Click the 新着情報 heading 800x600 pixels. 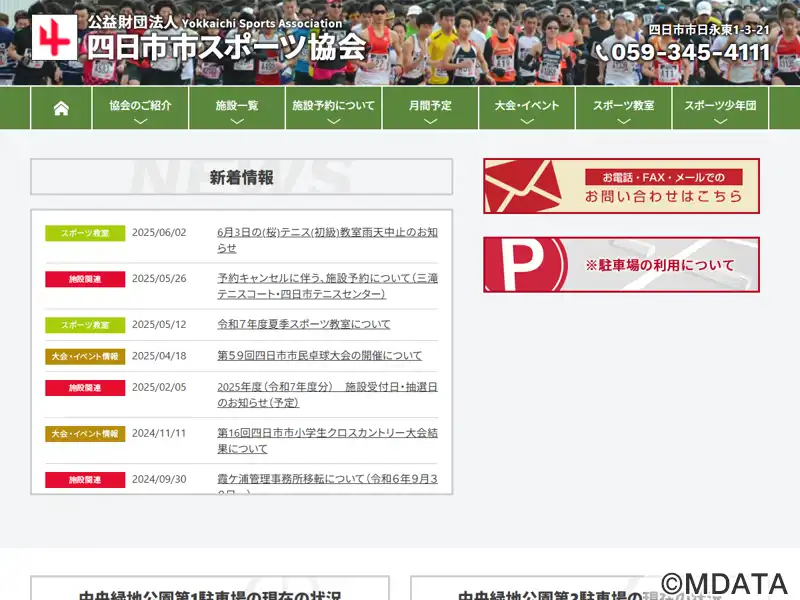point(241,178)
